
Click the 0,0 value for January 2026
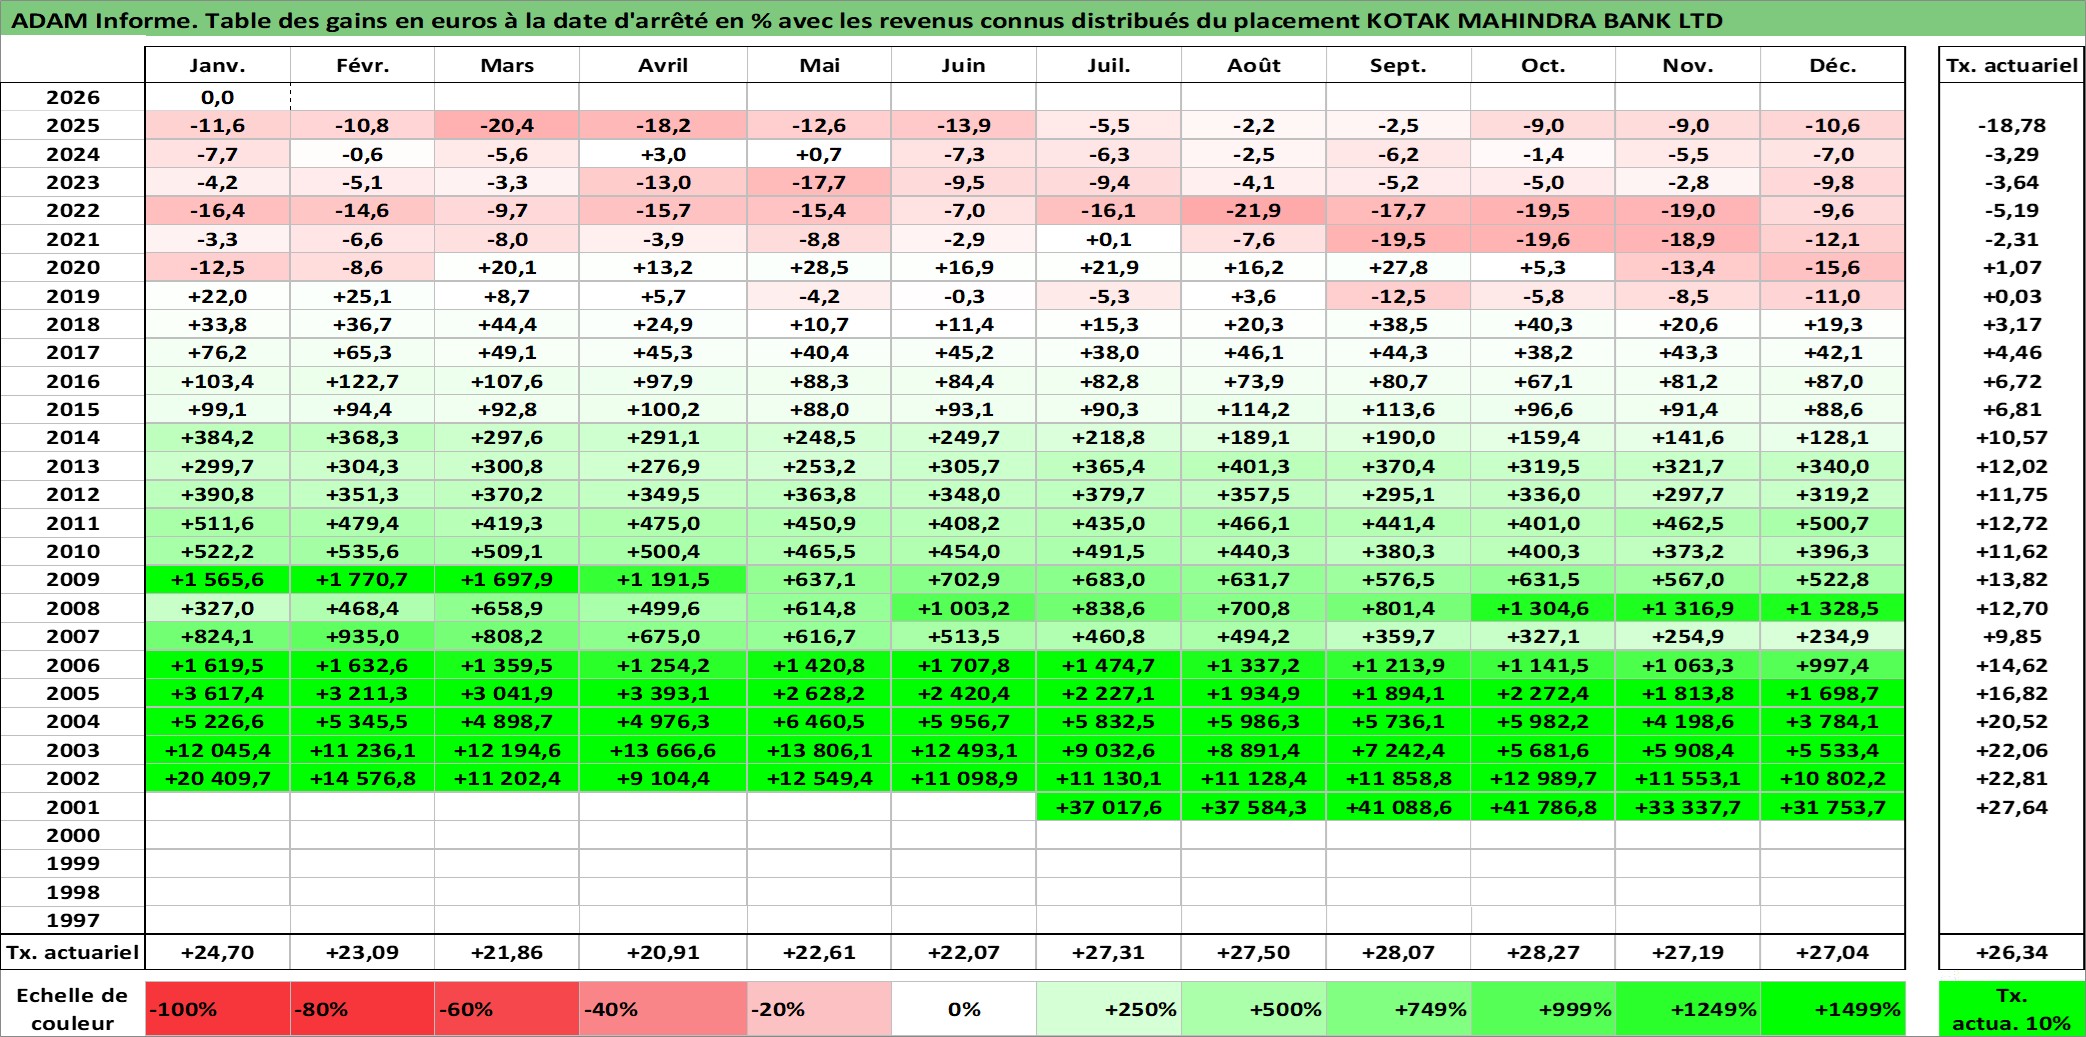[x=218, y=97]
